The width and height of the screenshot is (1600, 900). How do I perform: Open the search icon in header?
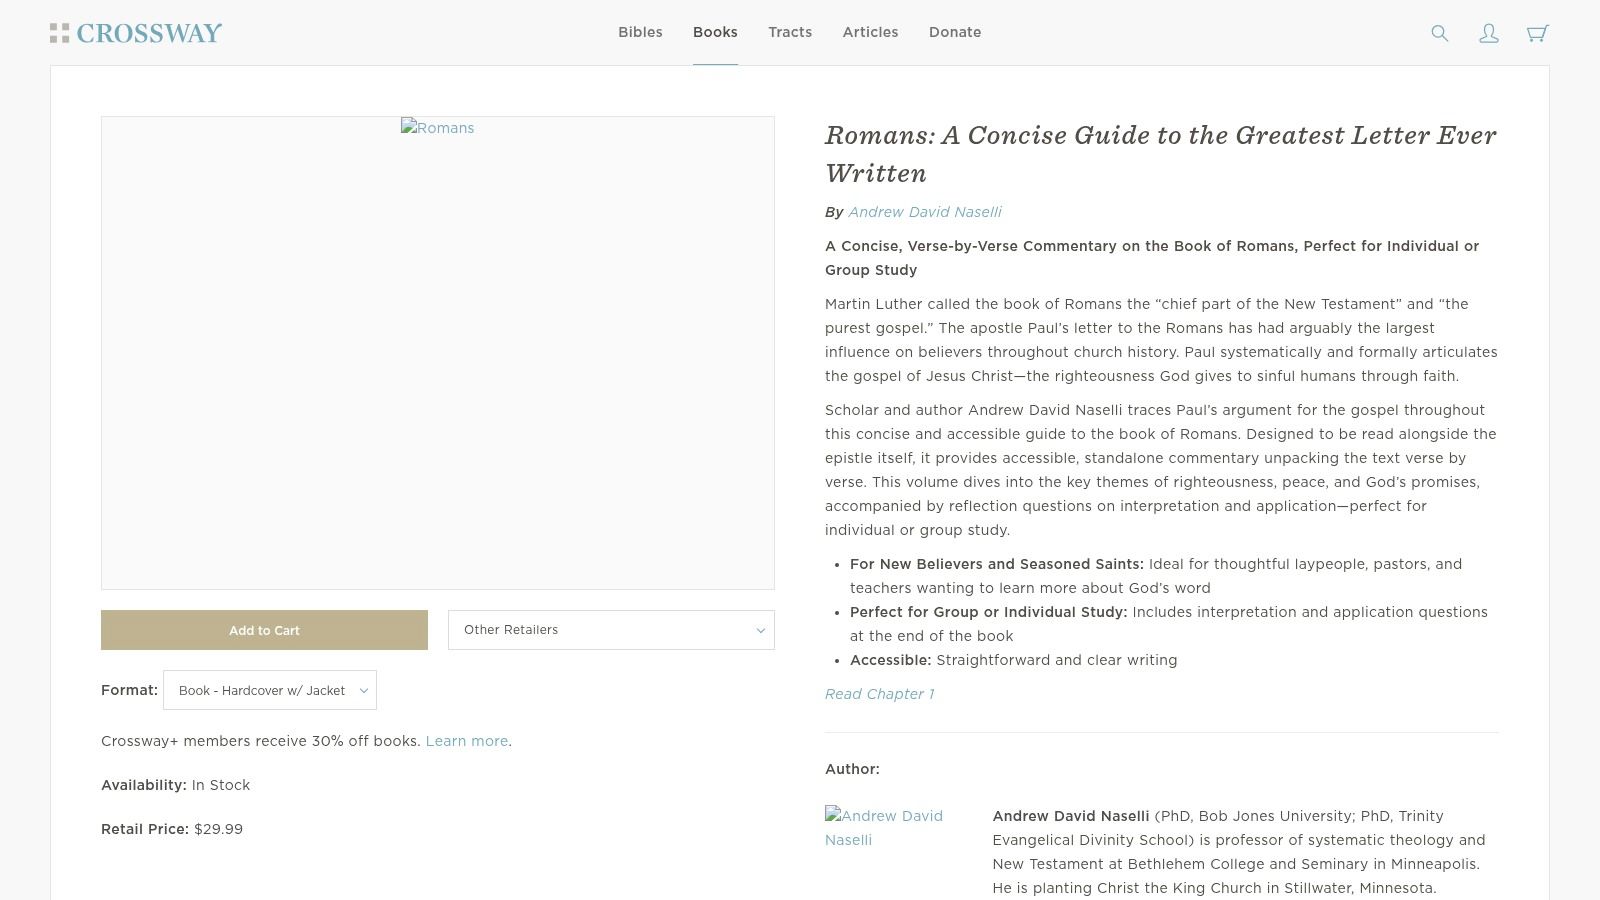coord(1440,33)
